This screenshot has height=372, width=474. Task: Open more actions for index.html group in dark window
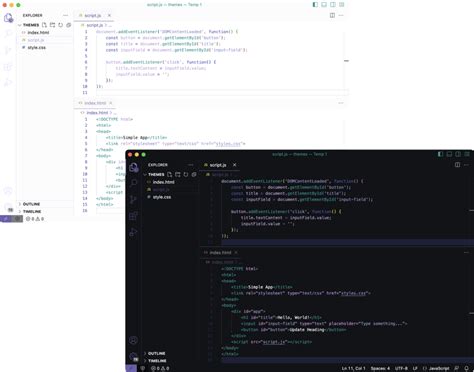[466, 252]
